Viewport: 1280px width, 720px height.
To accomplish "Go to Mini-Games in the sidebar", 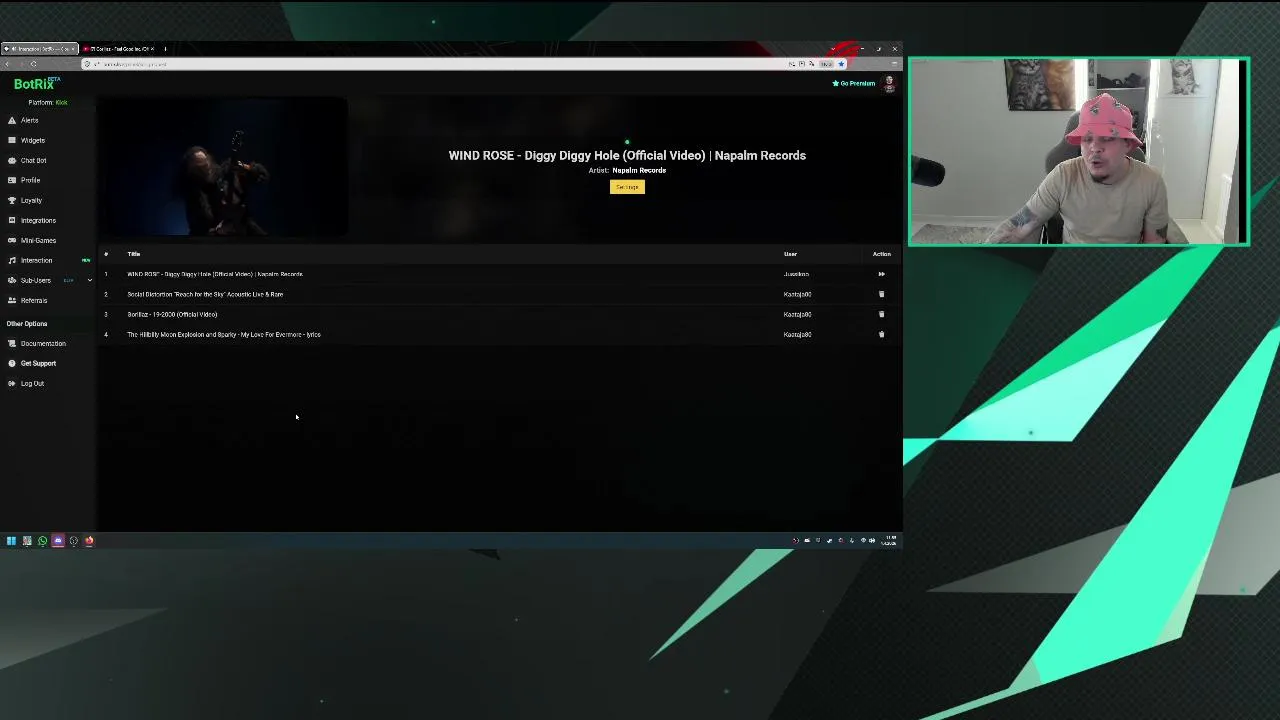I will pos(39,240).
